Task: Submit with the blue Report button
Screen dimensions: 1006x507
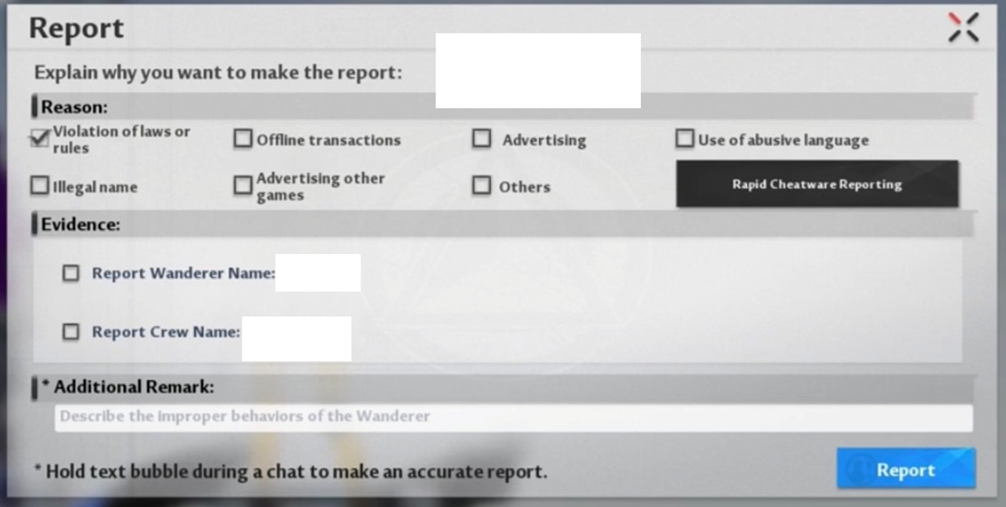Action: 906,470
